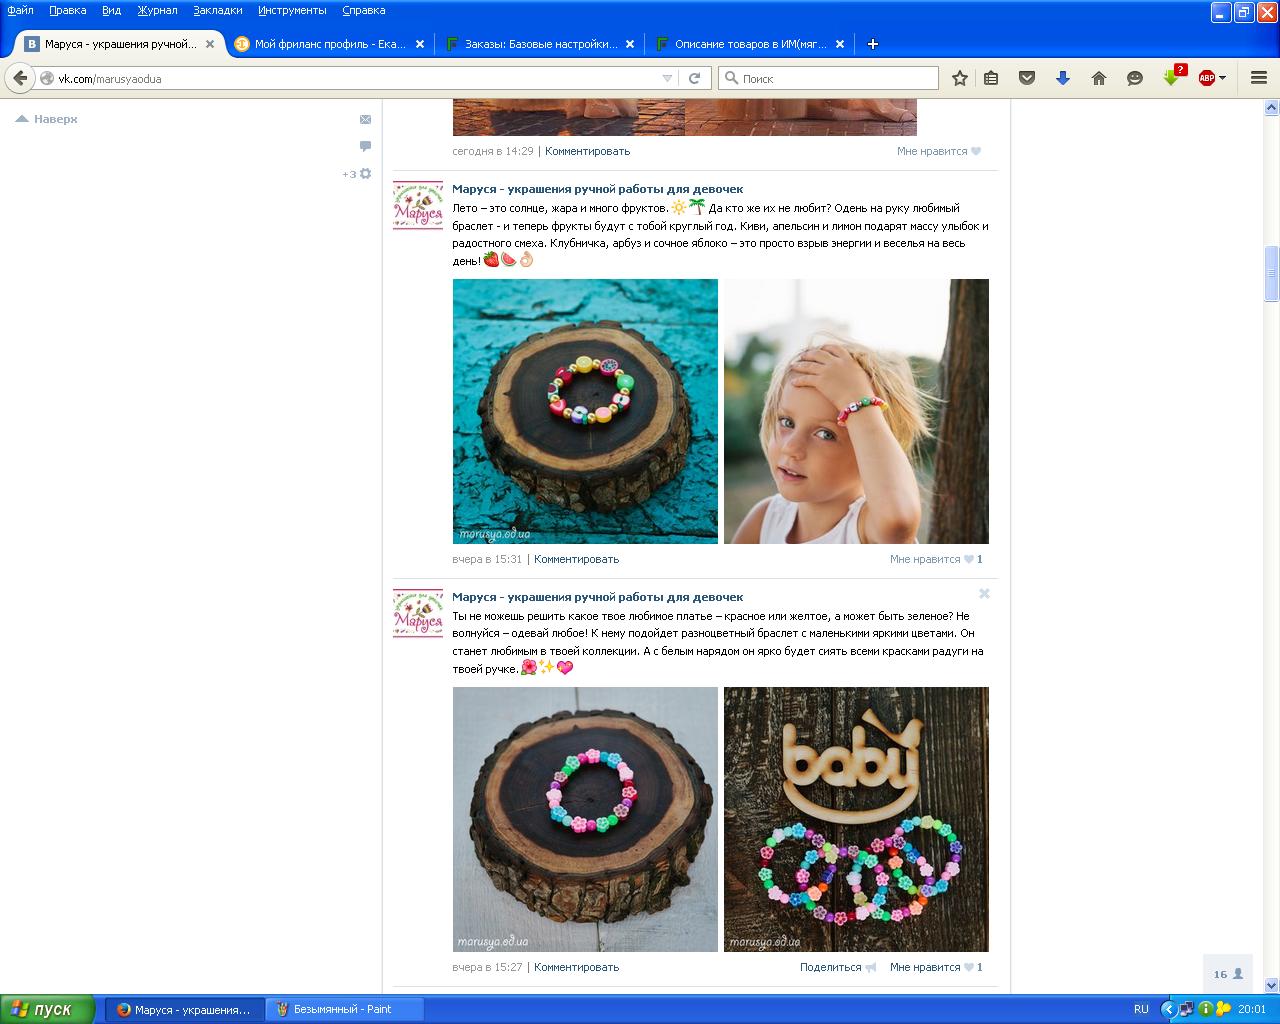1280x1024 pixels.
Task: Open the Инструменты menu
Action: point(292,10)
